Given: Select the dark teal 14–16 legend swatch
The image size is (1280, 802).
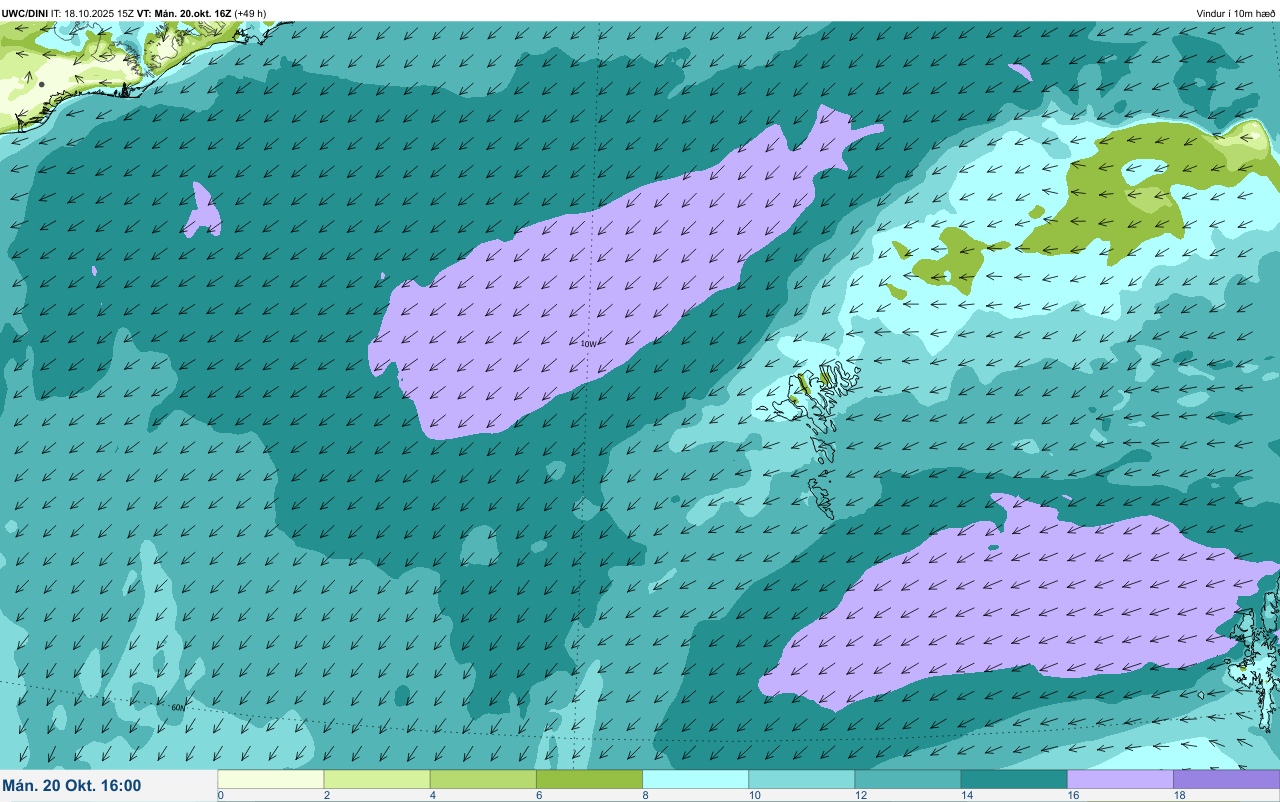Looking at the screenshot, I should tap(1014, 779).
